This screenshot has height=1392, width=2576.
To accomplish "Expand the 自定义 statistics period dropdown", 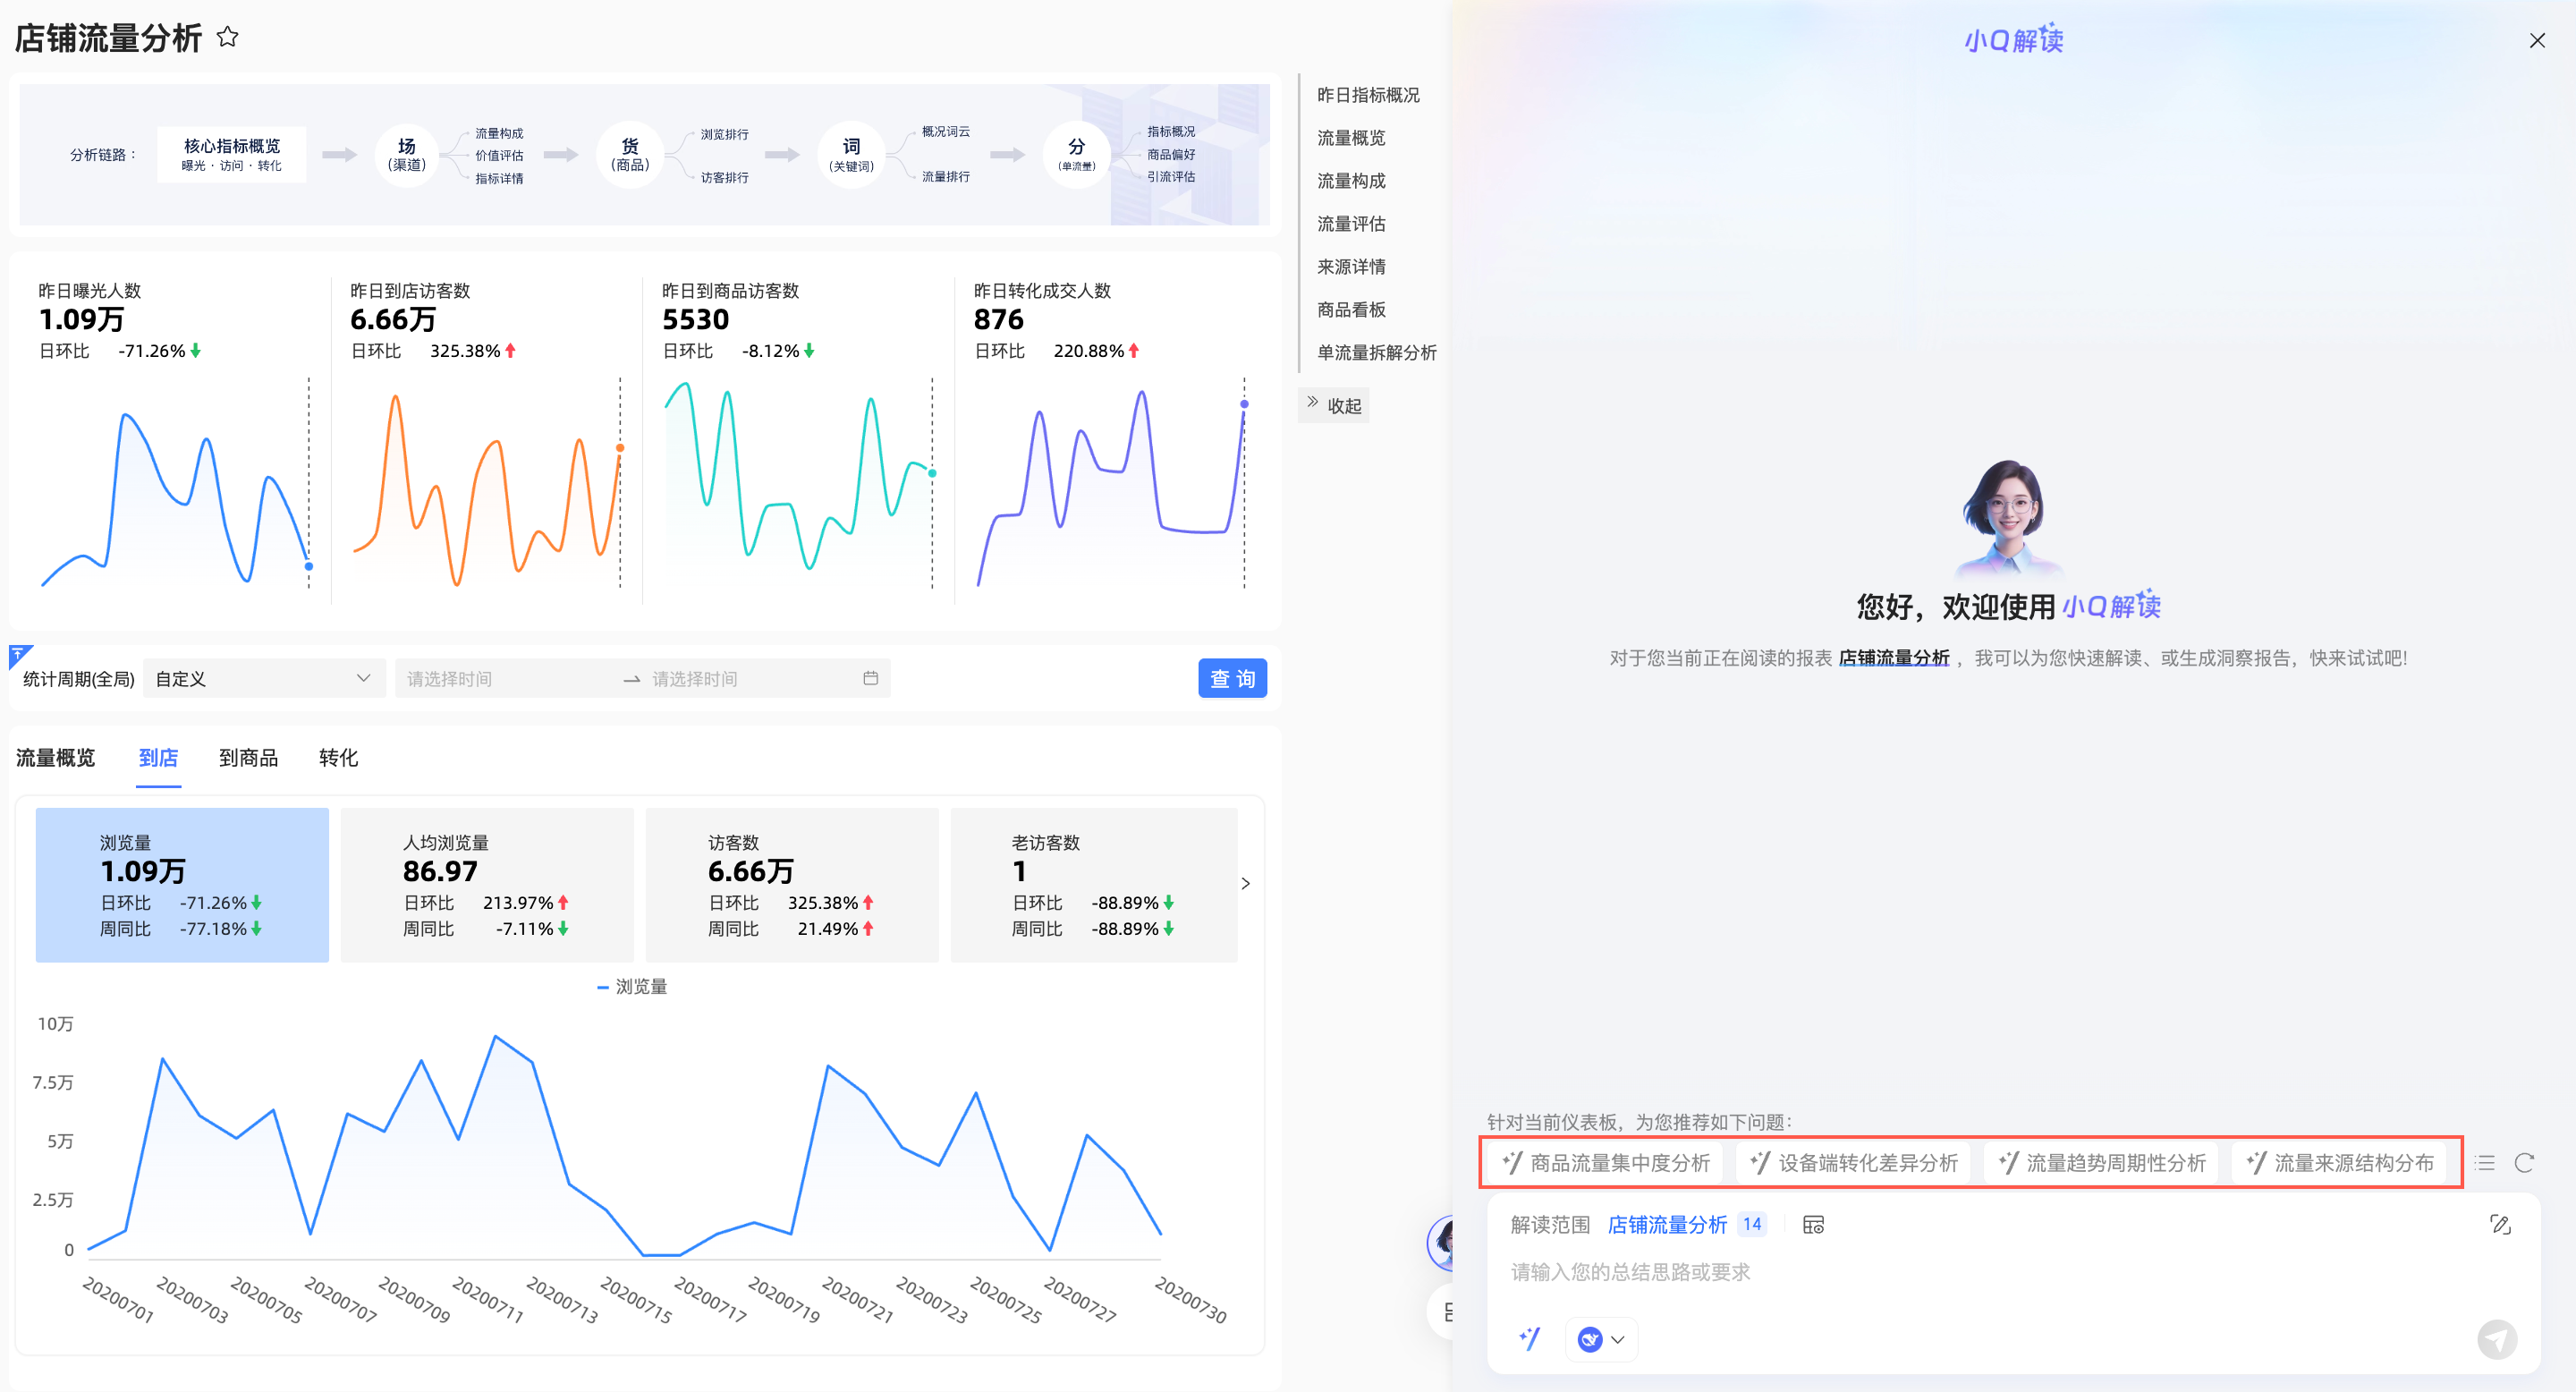I will point(264,679).
